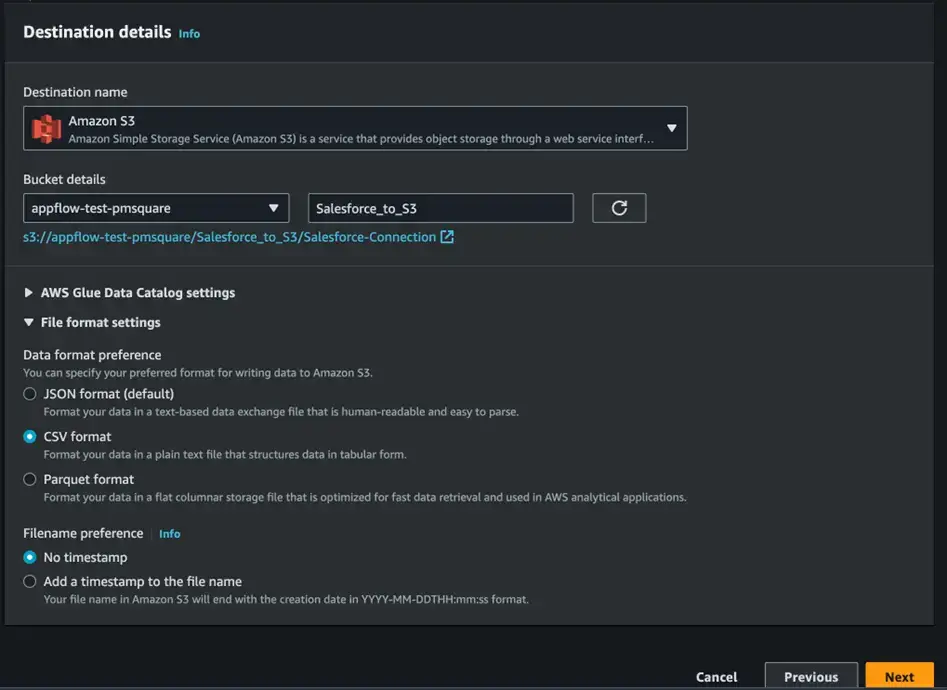Choose the No timestamp option
The image size is (947, 690).
(x=30, y=557)
